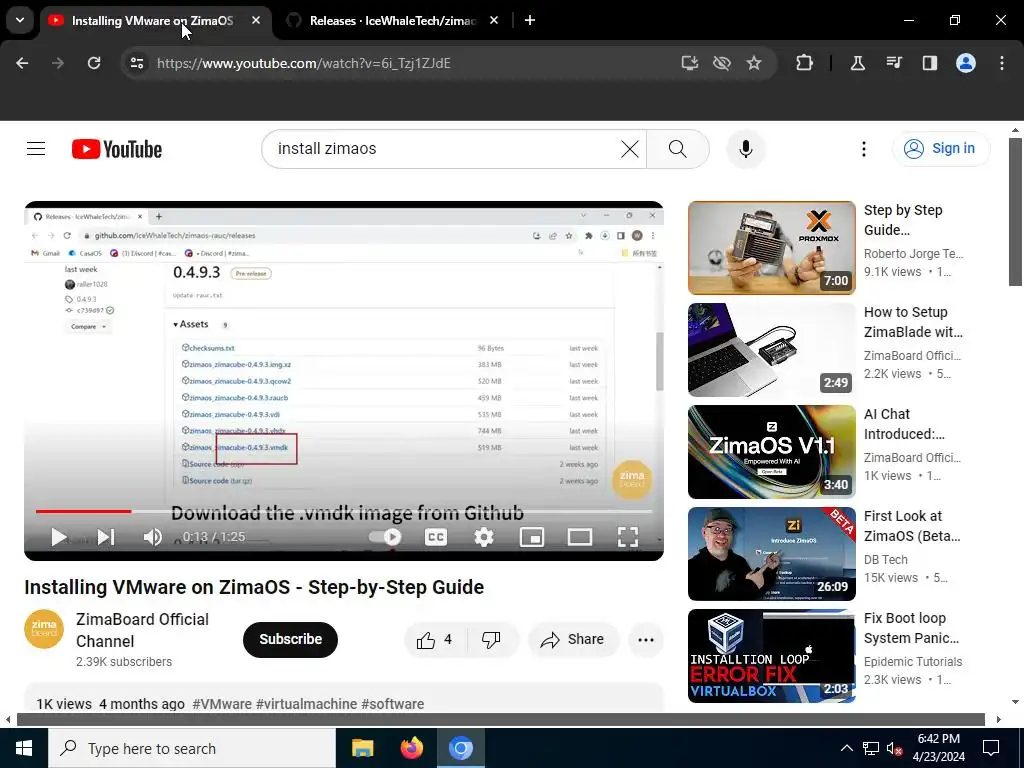Click the Sign in button
Screen dimensions: 1024x768
click(x=940, y=149)
